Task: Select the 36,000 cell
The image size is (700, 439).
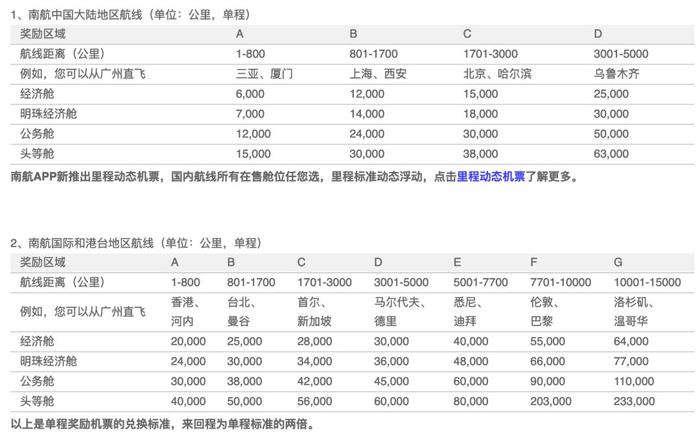Action: (391, 361)
